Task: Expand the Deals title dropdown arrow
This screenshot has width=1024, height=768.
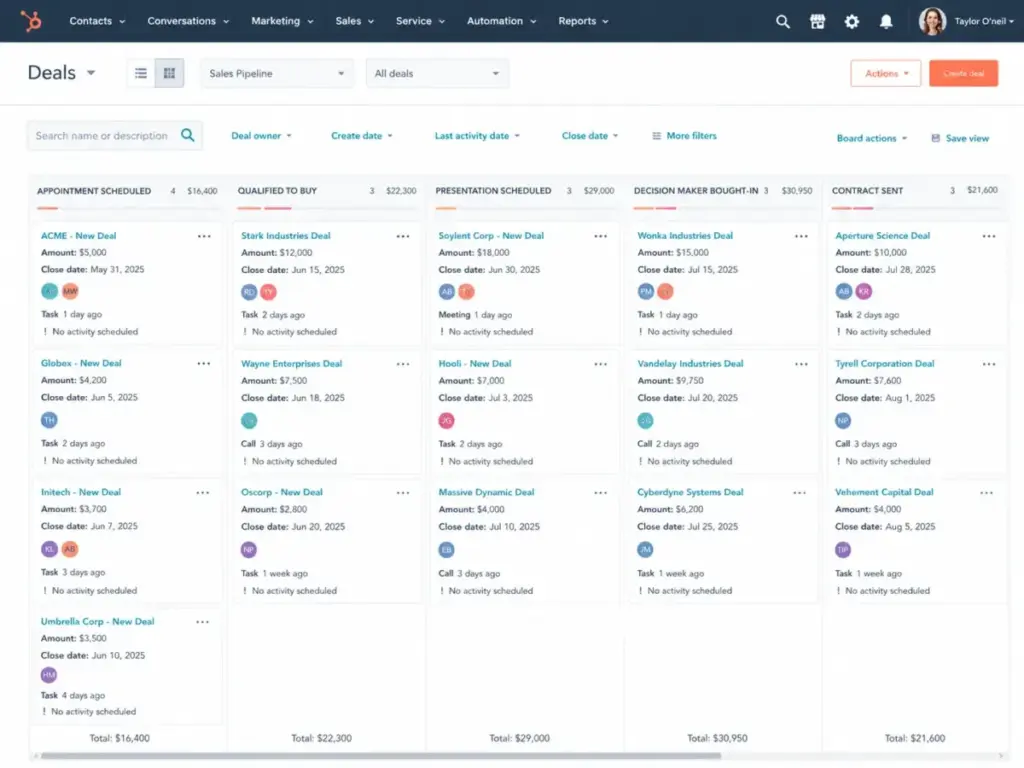Action: (x=91, y=72)
